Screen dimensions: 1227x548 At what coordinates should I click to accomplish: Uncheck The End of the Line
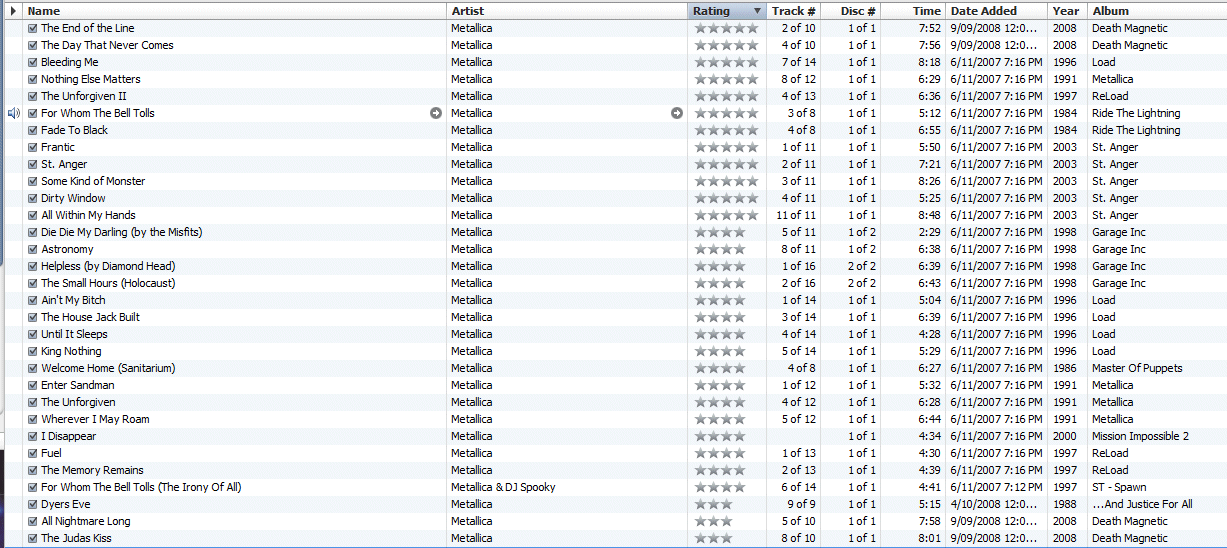coord(33,28)
